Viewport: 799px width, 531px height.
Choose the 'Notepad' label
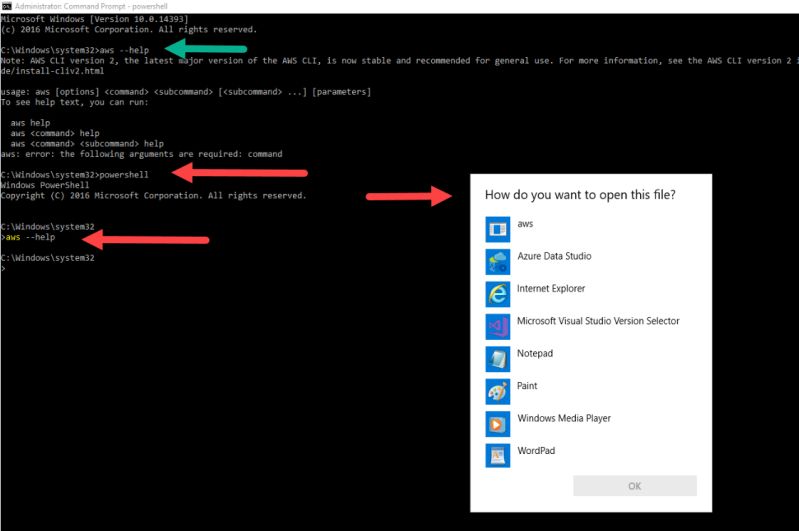(535, 353)
